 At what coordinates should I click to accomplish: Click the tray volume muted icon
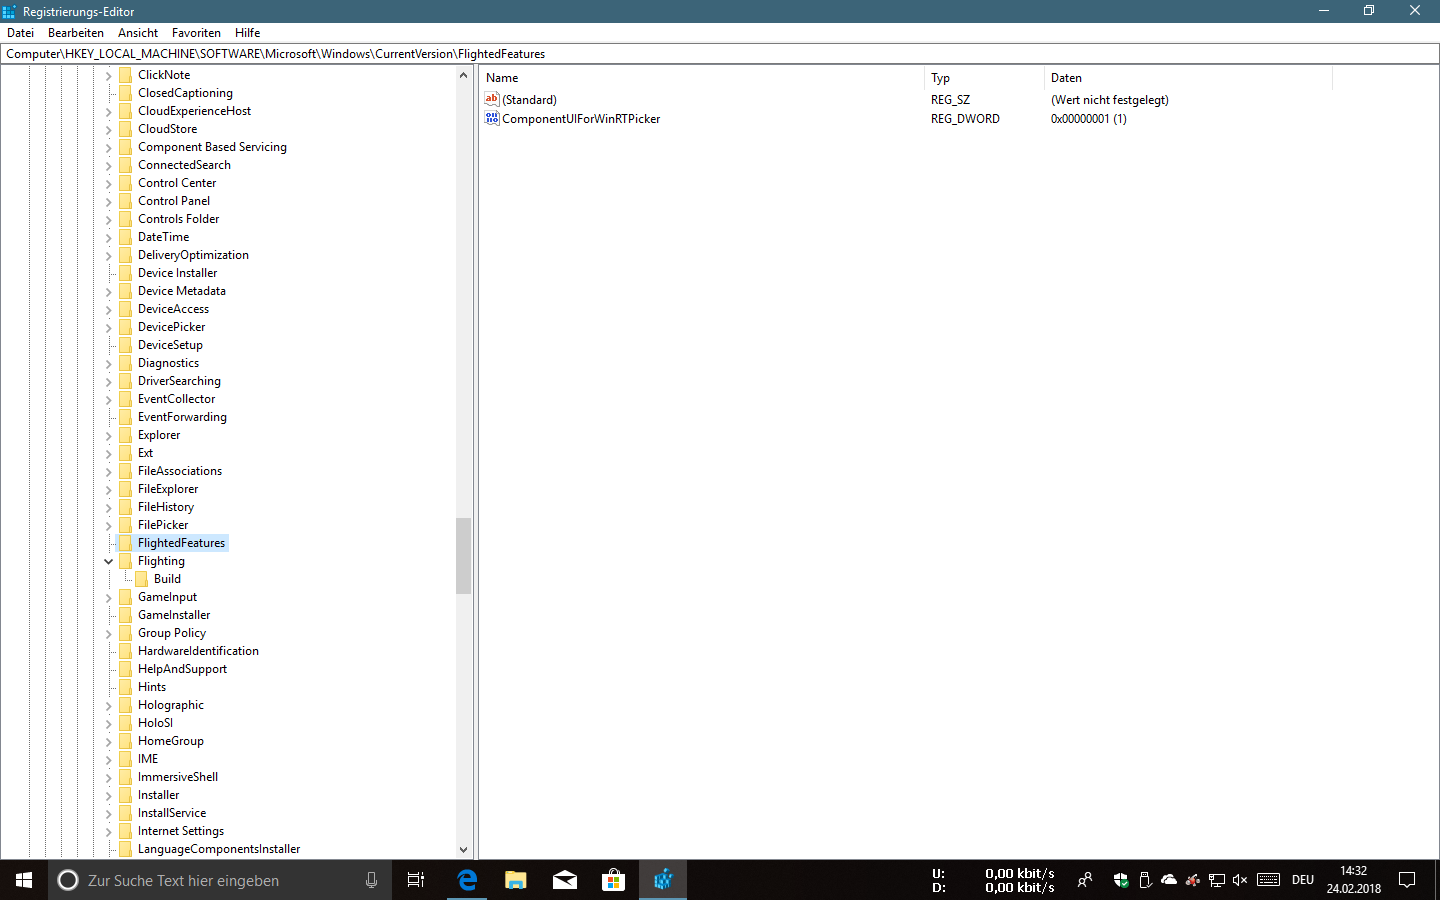(1240, 880)
